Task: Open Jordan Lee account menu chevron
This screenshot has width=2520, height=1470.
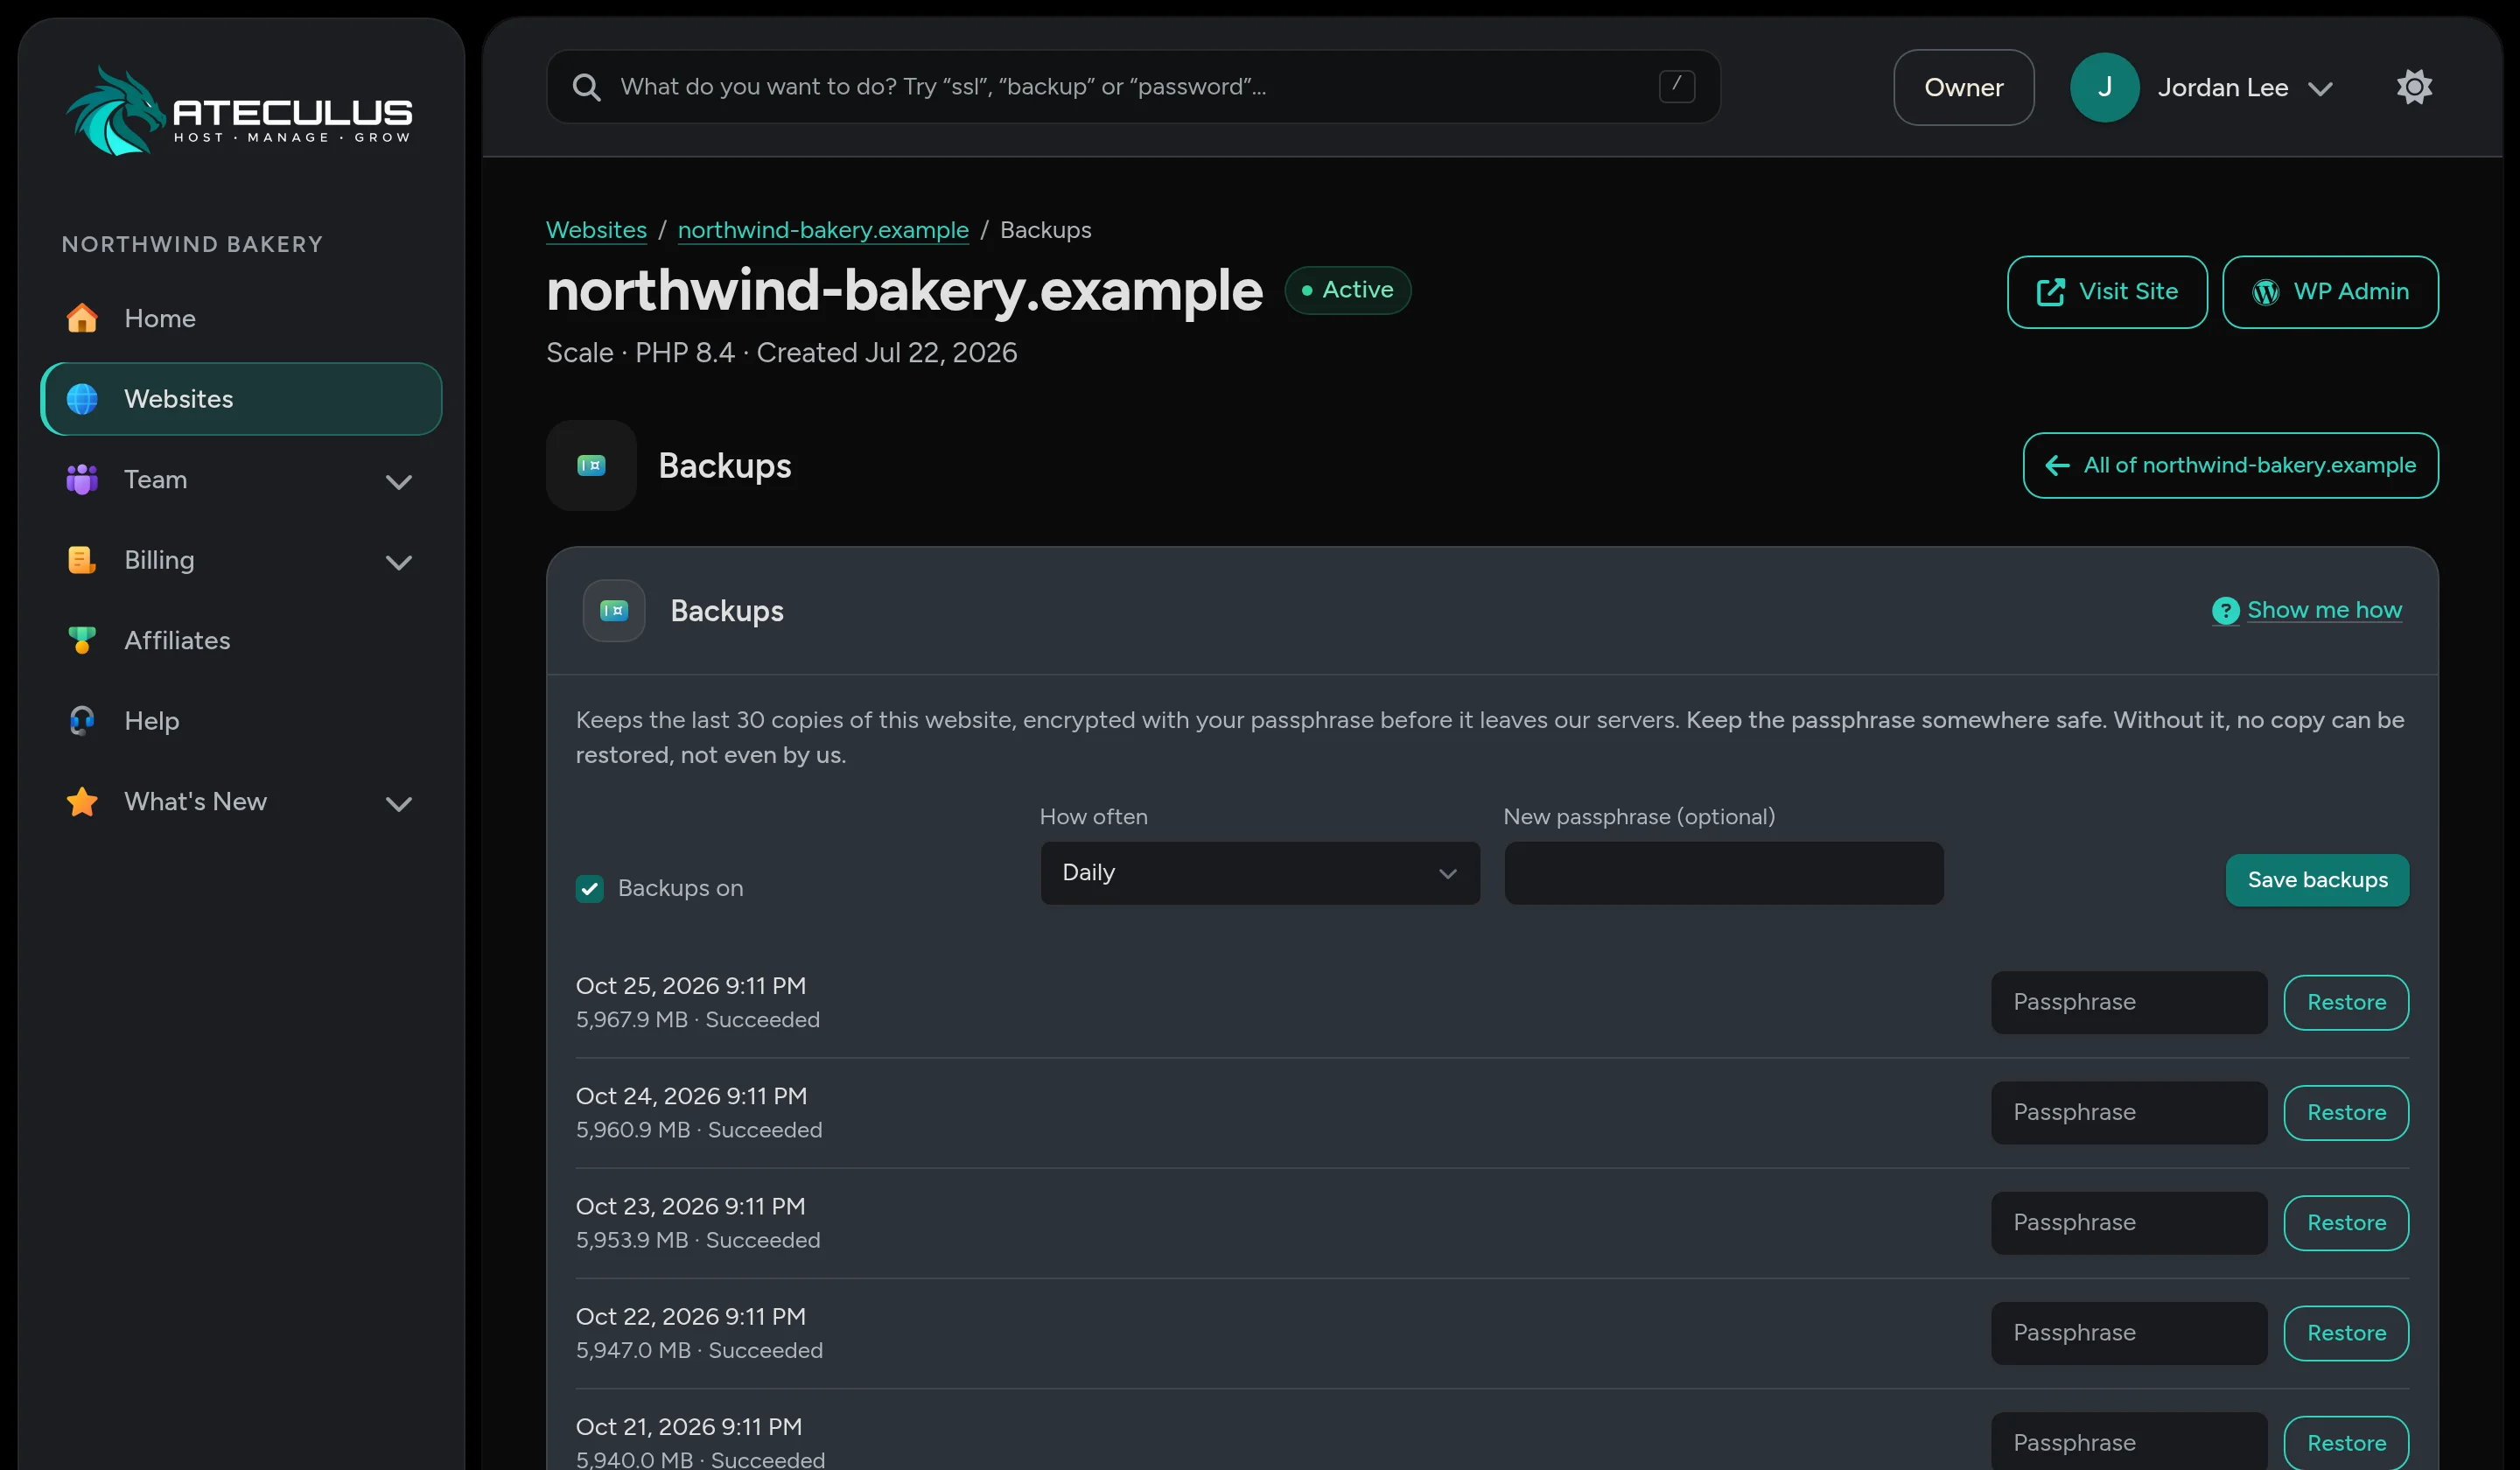Action: (x=2320, y=89)
